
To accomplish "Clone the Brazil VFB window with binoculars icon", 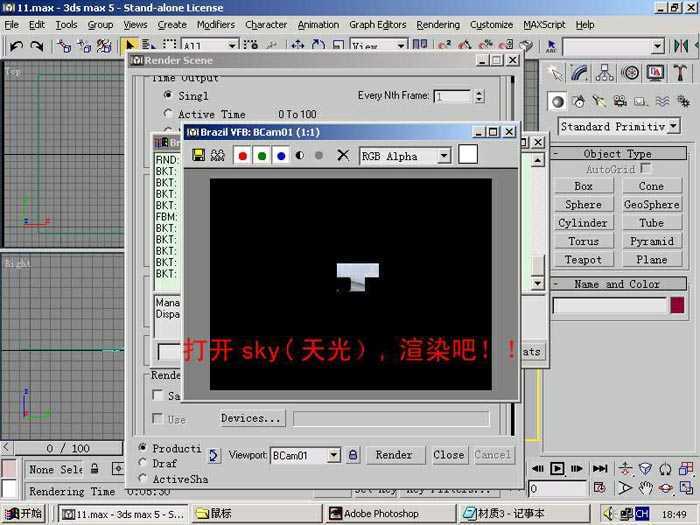I will [217, 155].
